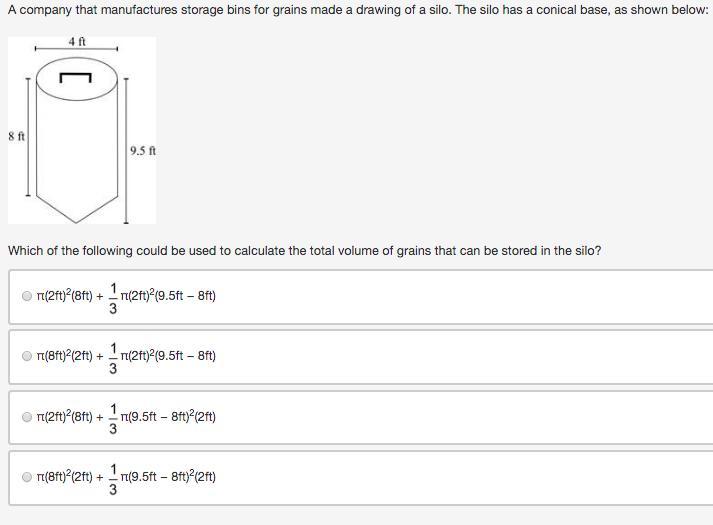This screenshot has width=713, height=525.
Task: Choose the third option's radio button
Action: 27,417
